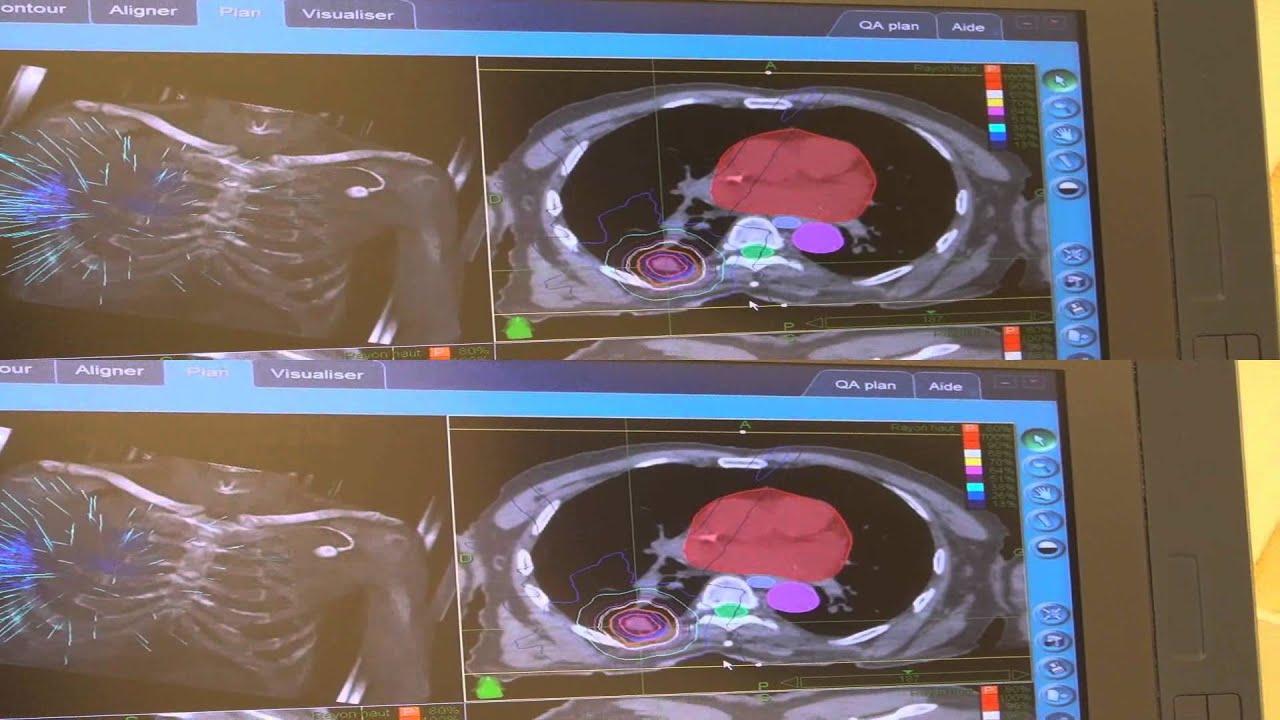Open the Aide tab in upper frame
Screen dimensions: 1280x720
tap(968, 28)
